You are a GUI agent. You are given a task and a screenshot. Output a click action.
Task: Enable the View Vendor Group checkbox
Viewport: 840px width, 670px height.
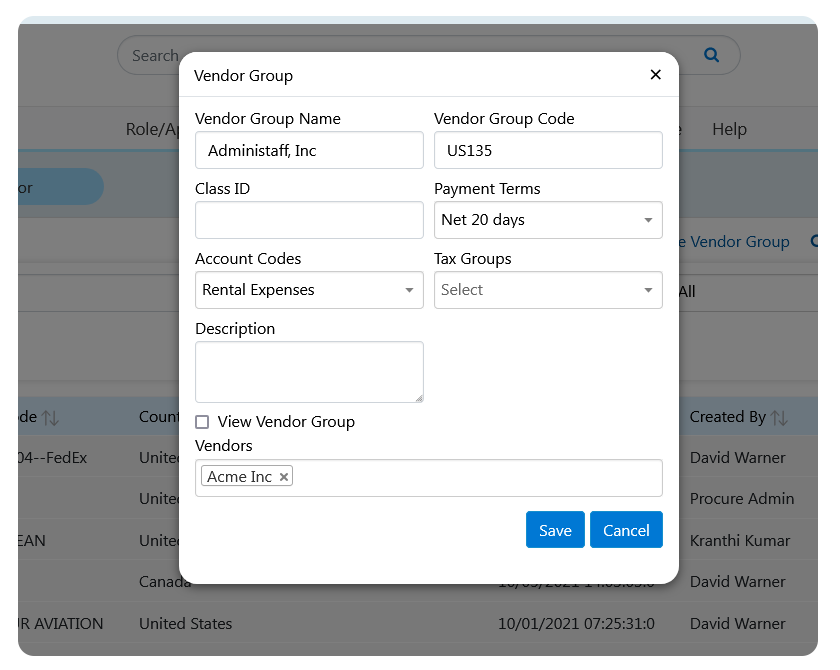point(201,422)
